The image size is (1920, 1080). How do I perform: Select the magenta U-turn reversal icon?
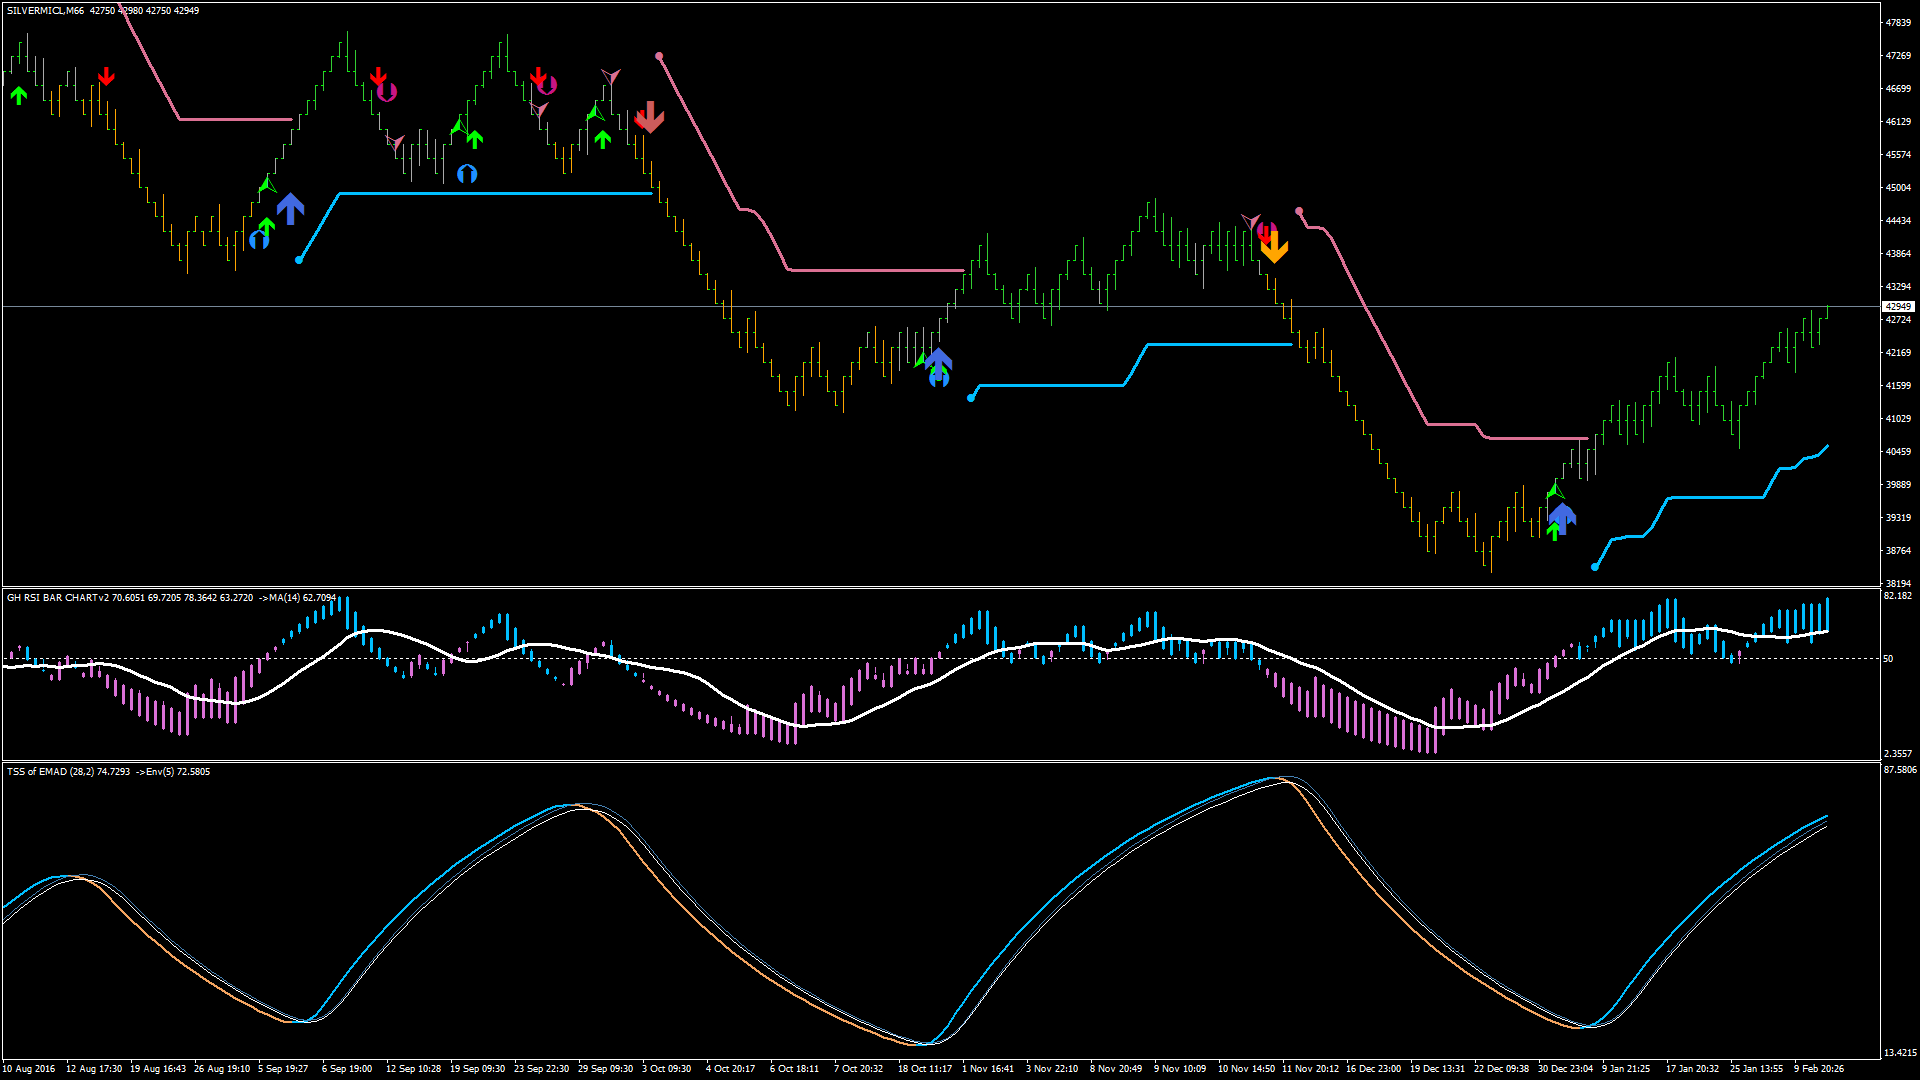point(388,92)
